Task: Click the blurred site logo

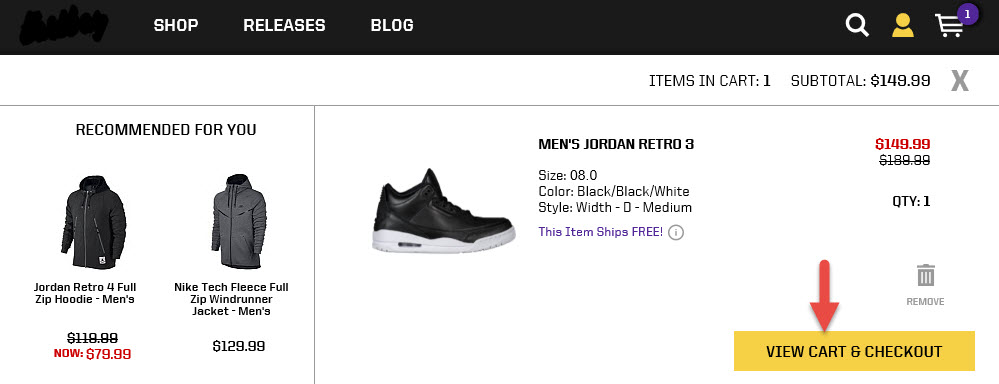Action: pyautogui.click(x=64, y=27)
